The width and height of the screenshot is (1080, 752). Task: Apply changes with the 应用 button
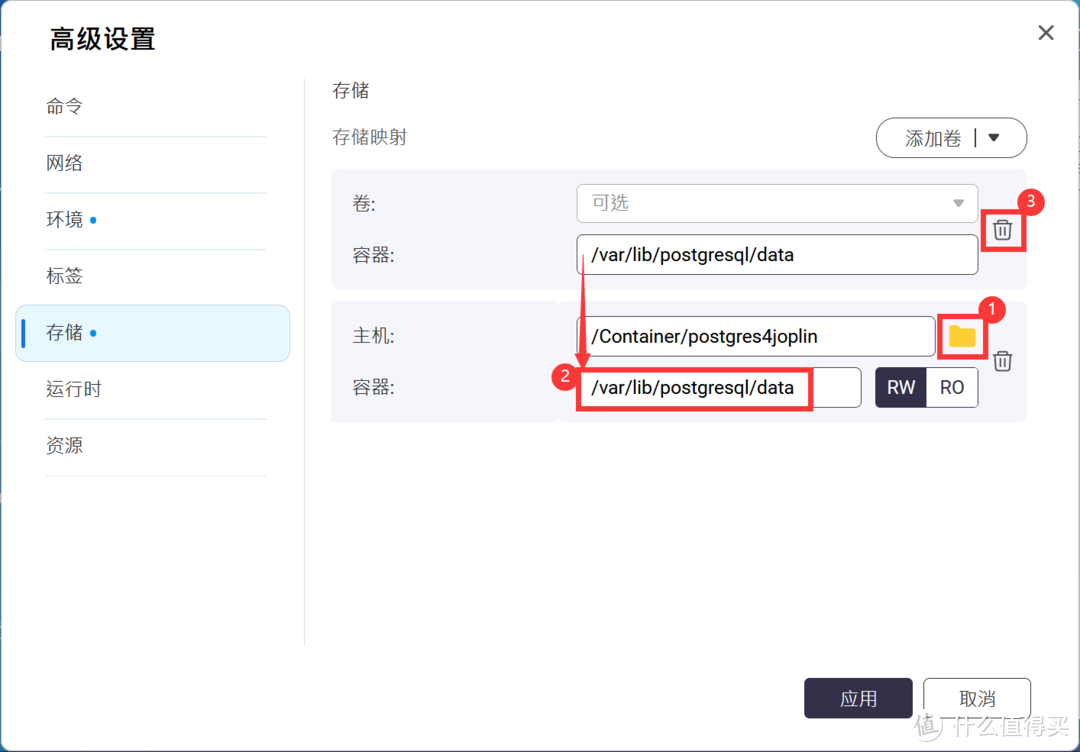[x=858, y=698]
